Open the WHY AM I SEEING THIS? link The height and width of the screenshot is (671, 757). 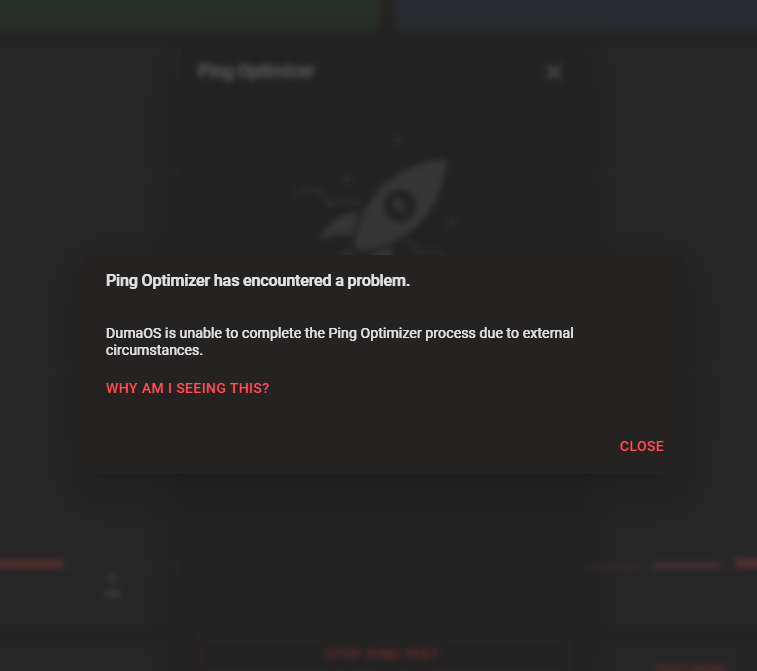click(187, 388)
